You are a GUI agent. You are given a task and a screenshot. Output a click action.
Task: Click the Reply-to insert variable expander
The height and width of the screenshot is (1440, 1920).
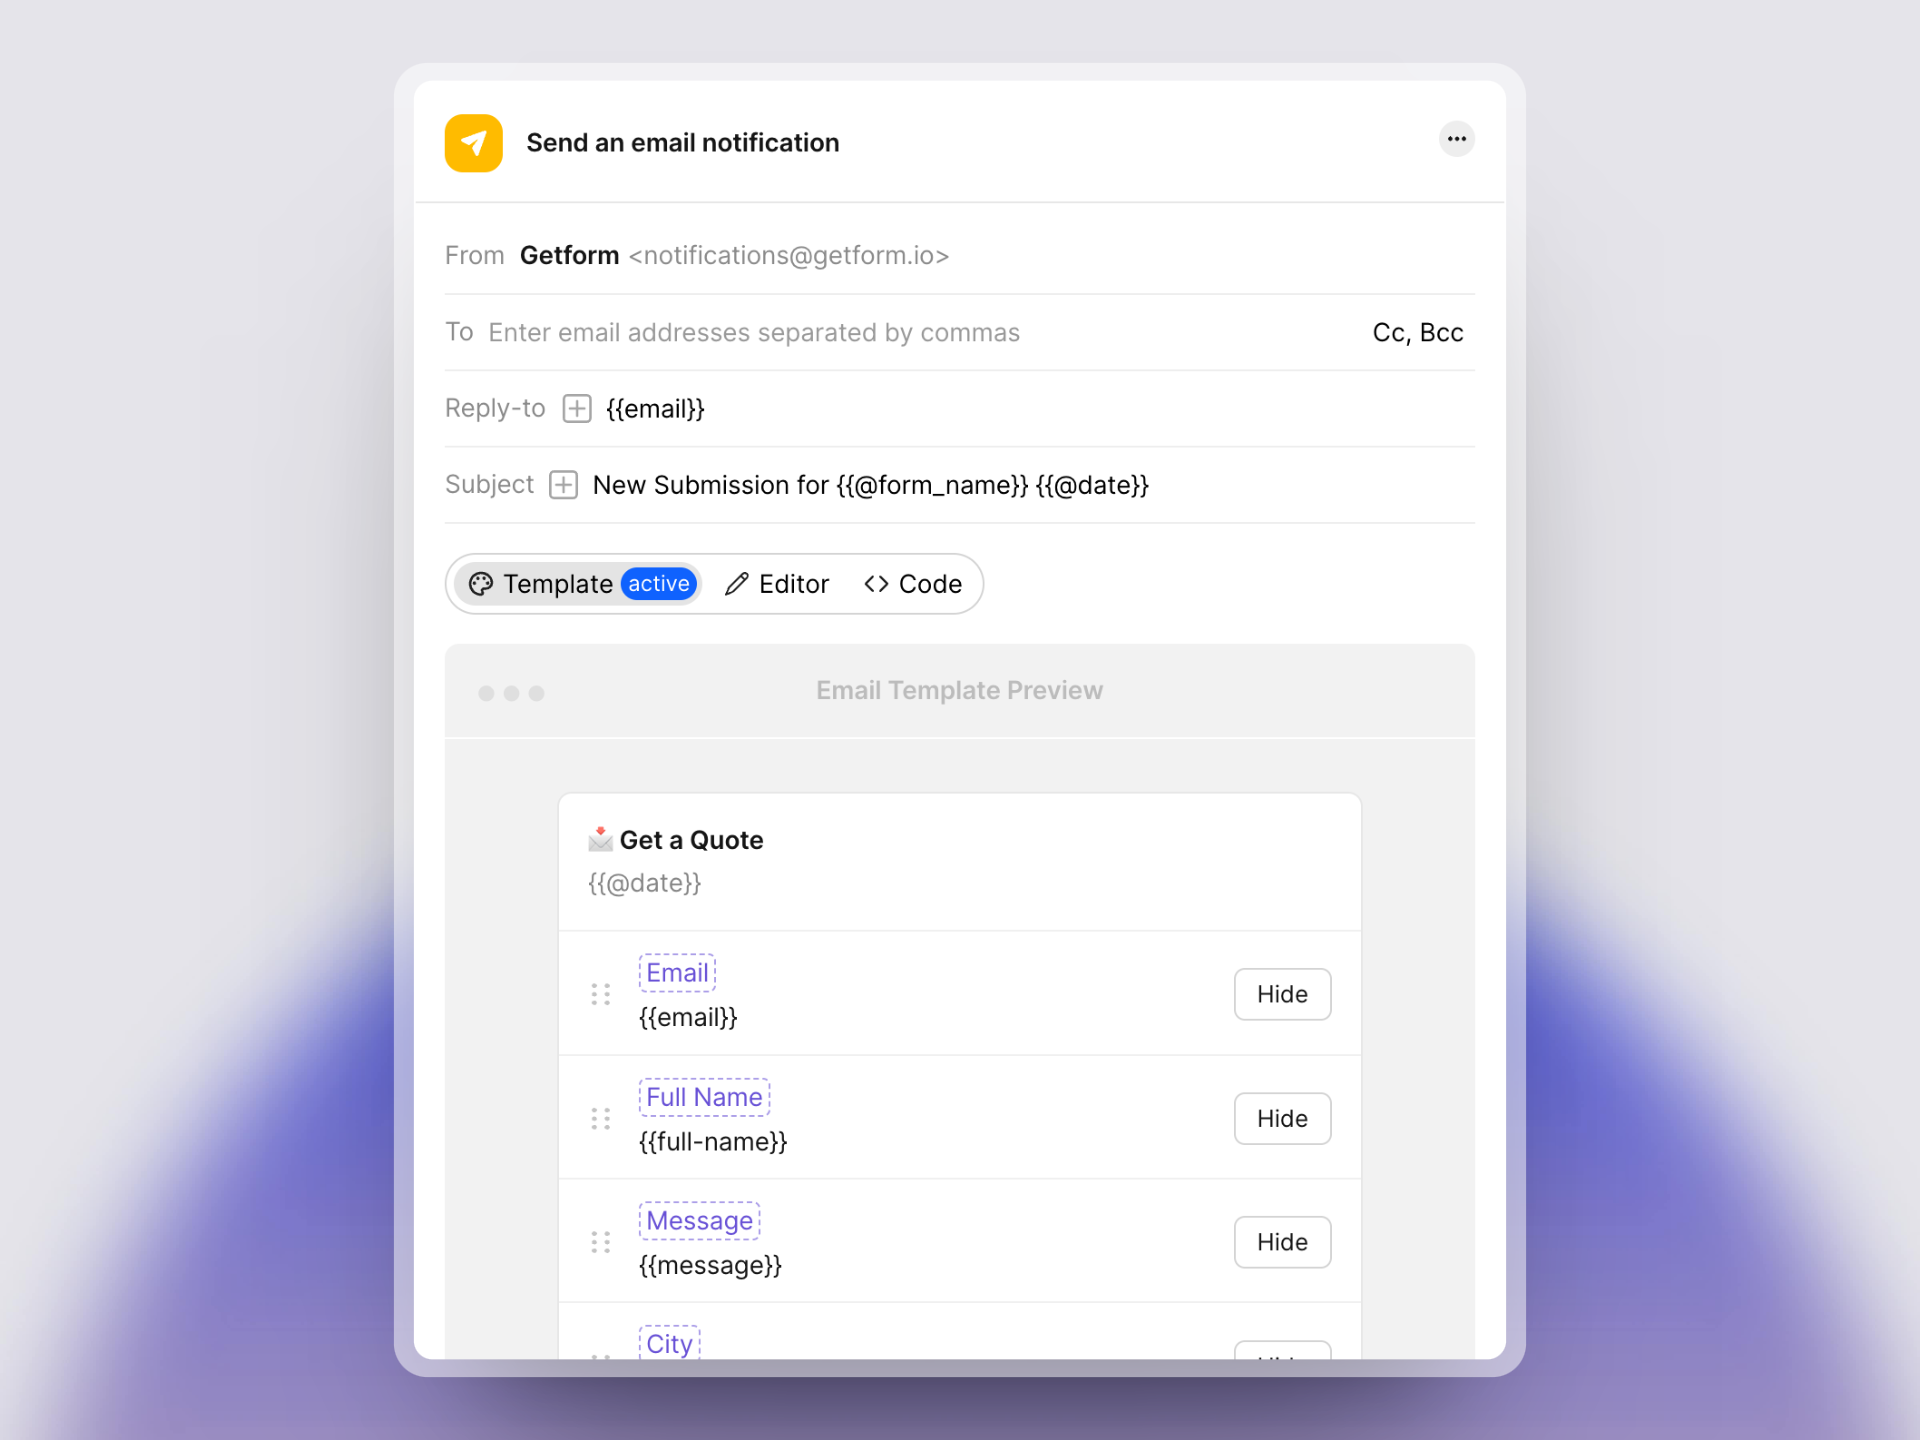point(579,407)
